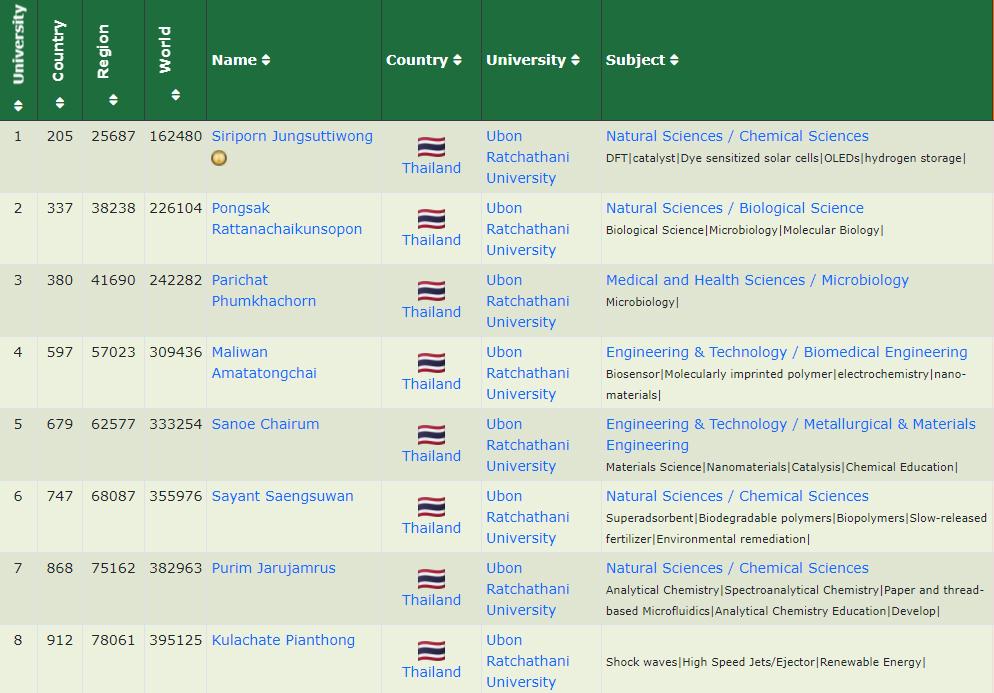994x693 pixels.
Task: Click Thailand link in Maliwan Amatatongchai row
Action: click(431, 384)
